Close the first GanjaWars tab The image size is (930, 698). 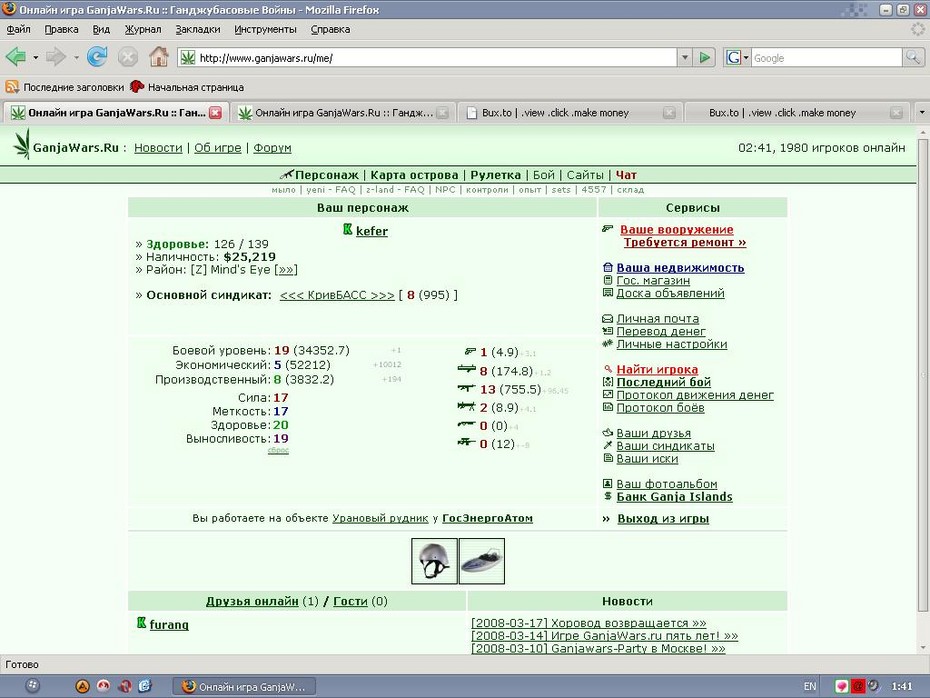pos(215,113)
